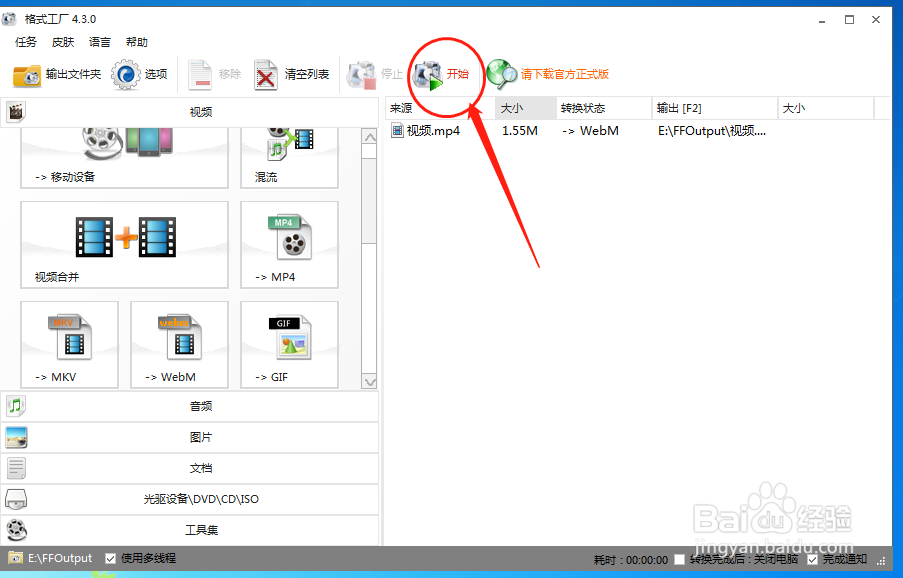Select the -> MKV format tile
This screenshot has width=903, height=578.
pos(70,344)
